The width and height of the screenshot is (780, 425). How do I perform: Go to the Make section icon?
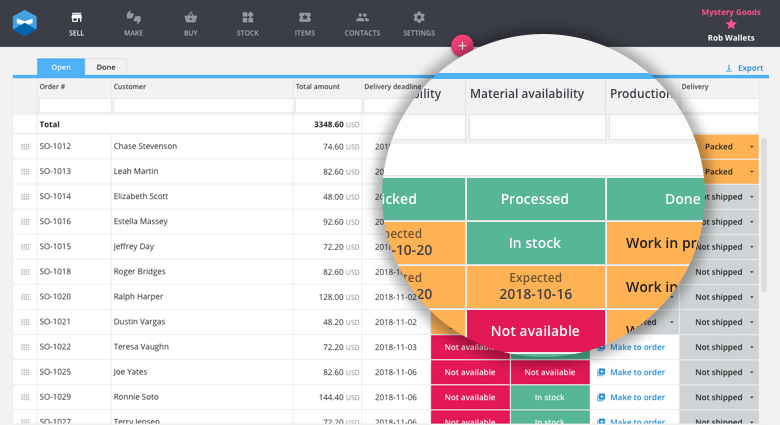133,18
